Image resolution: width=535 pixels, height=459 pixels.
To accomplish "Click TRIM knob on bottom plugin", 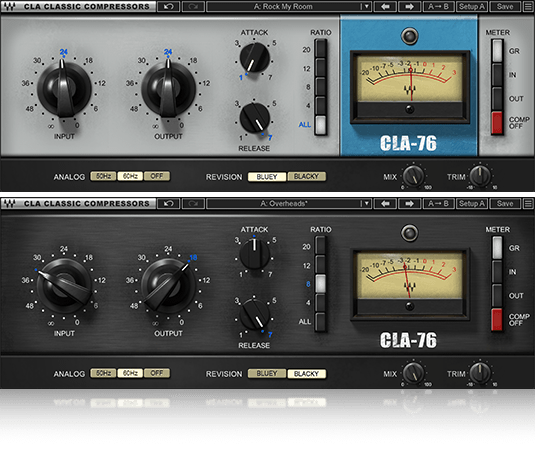I will click(x=480, y=373).
